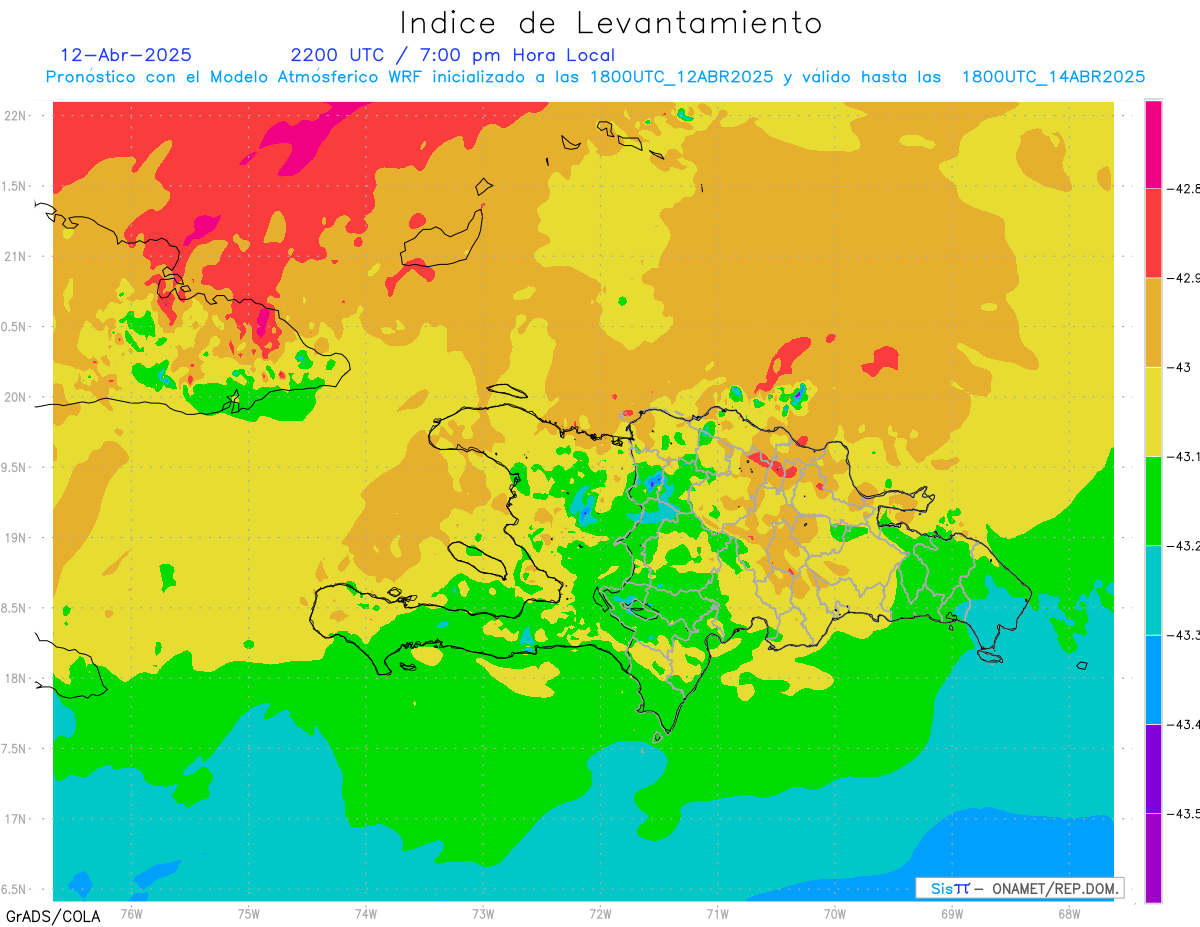Viewport: 1200px width, 927px height.
Task: Click the '70W' longitude label
Action: pyautogui.click(x=835, y=913)
